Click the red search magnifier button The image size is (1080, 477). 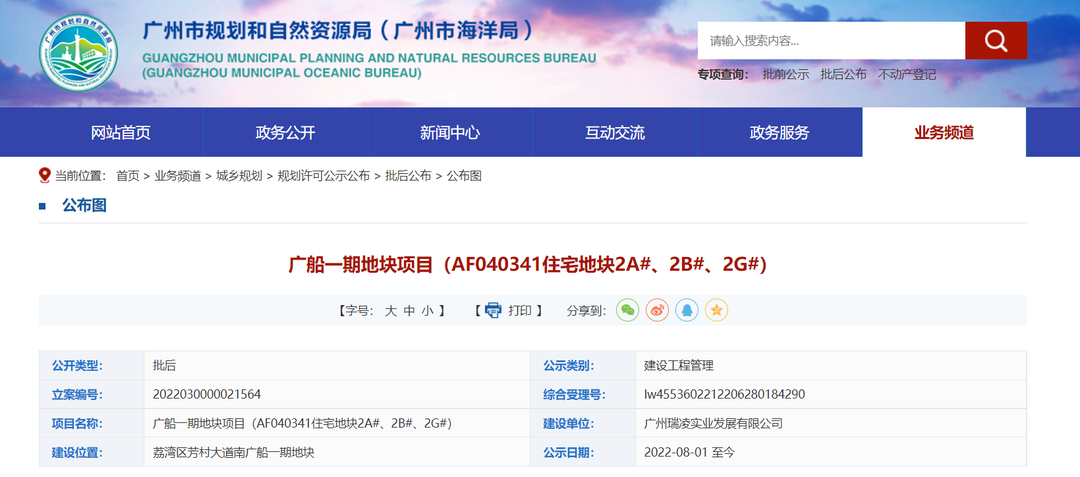click(995, 41)
